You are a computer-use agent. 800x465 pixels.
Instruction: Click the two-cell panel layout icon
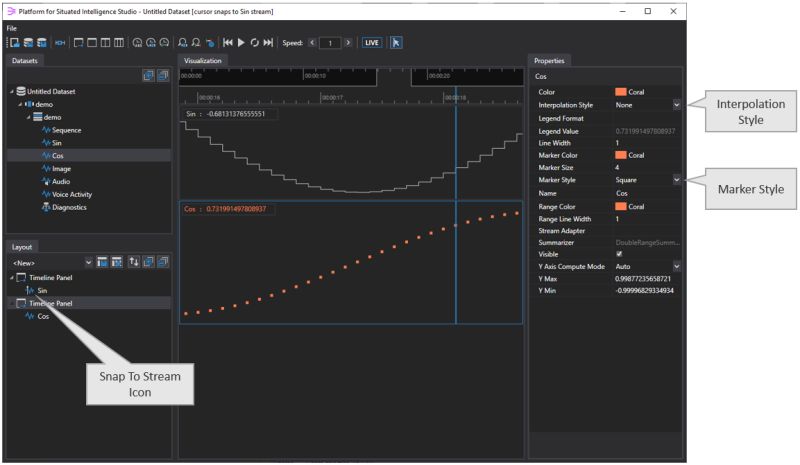click(105, 43)
